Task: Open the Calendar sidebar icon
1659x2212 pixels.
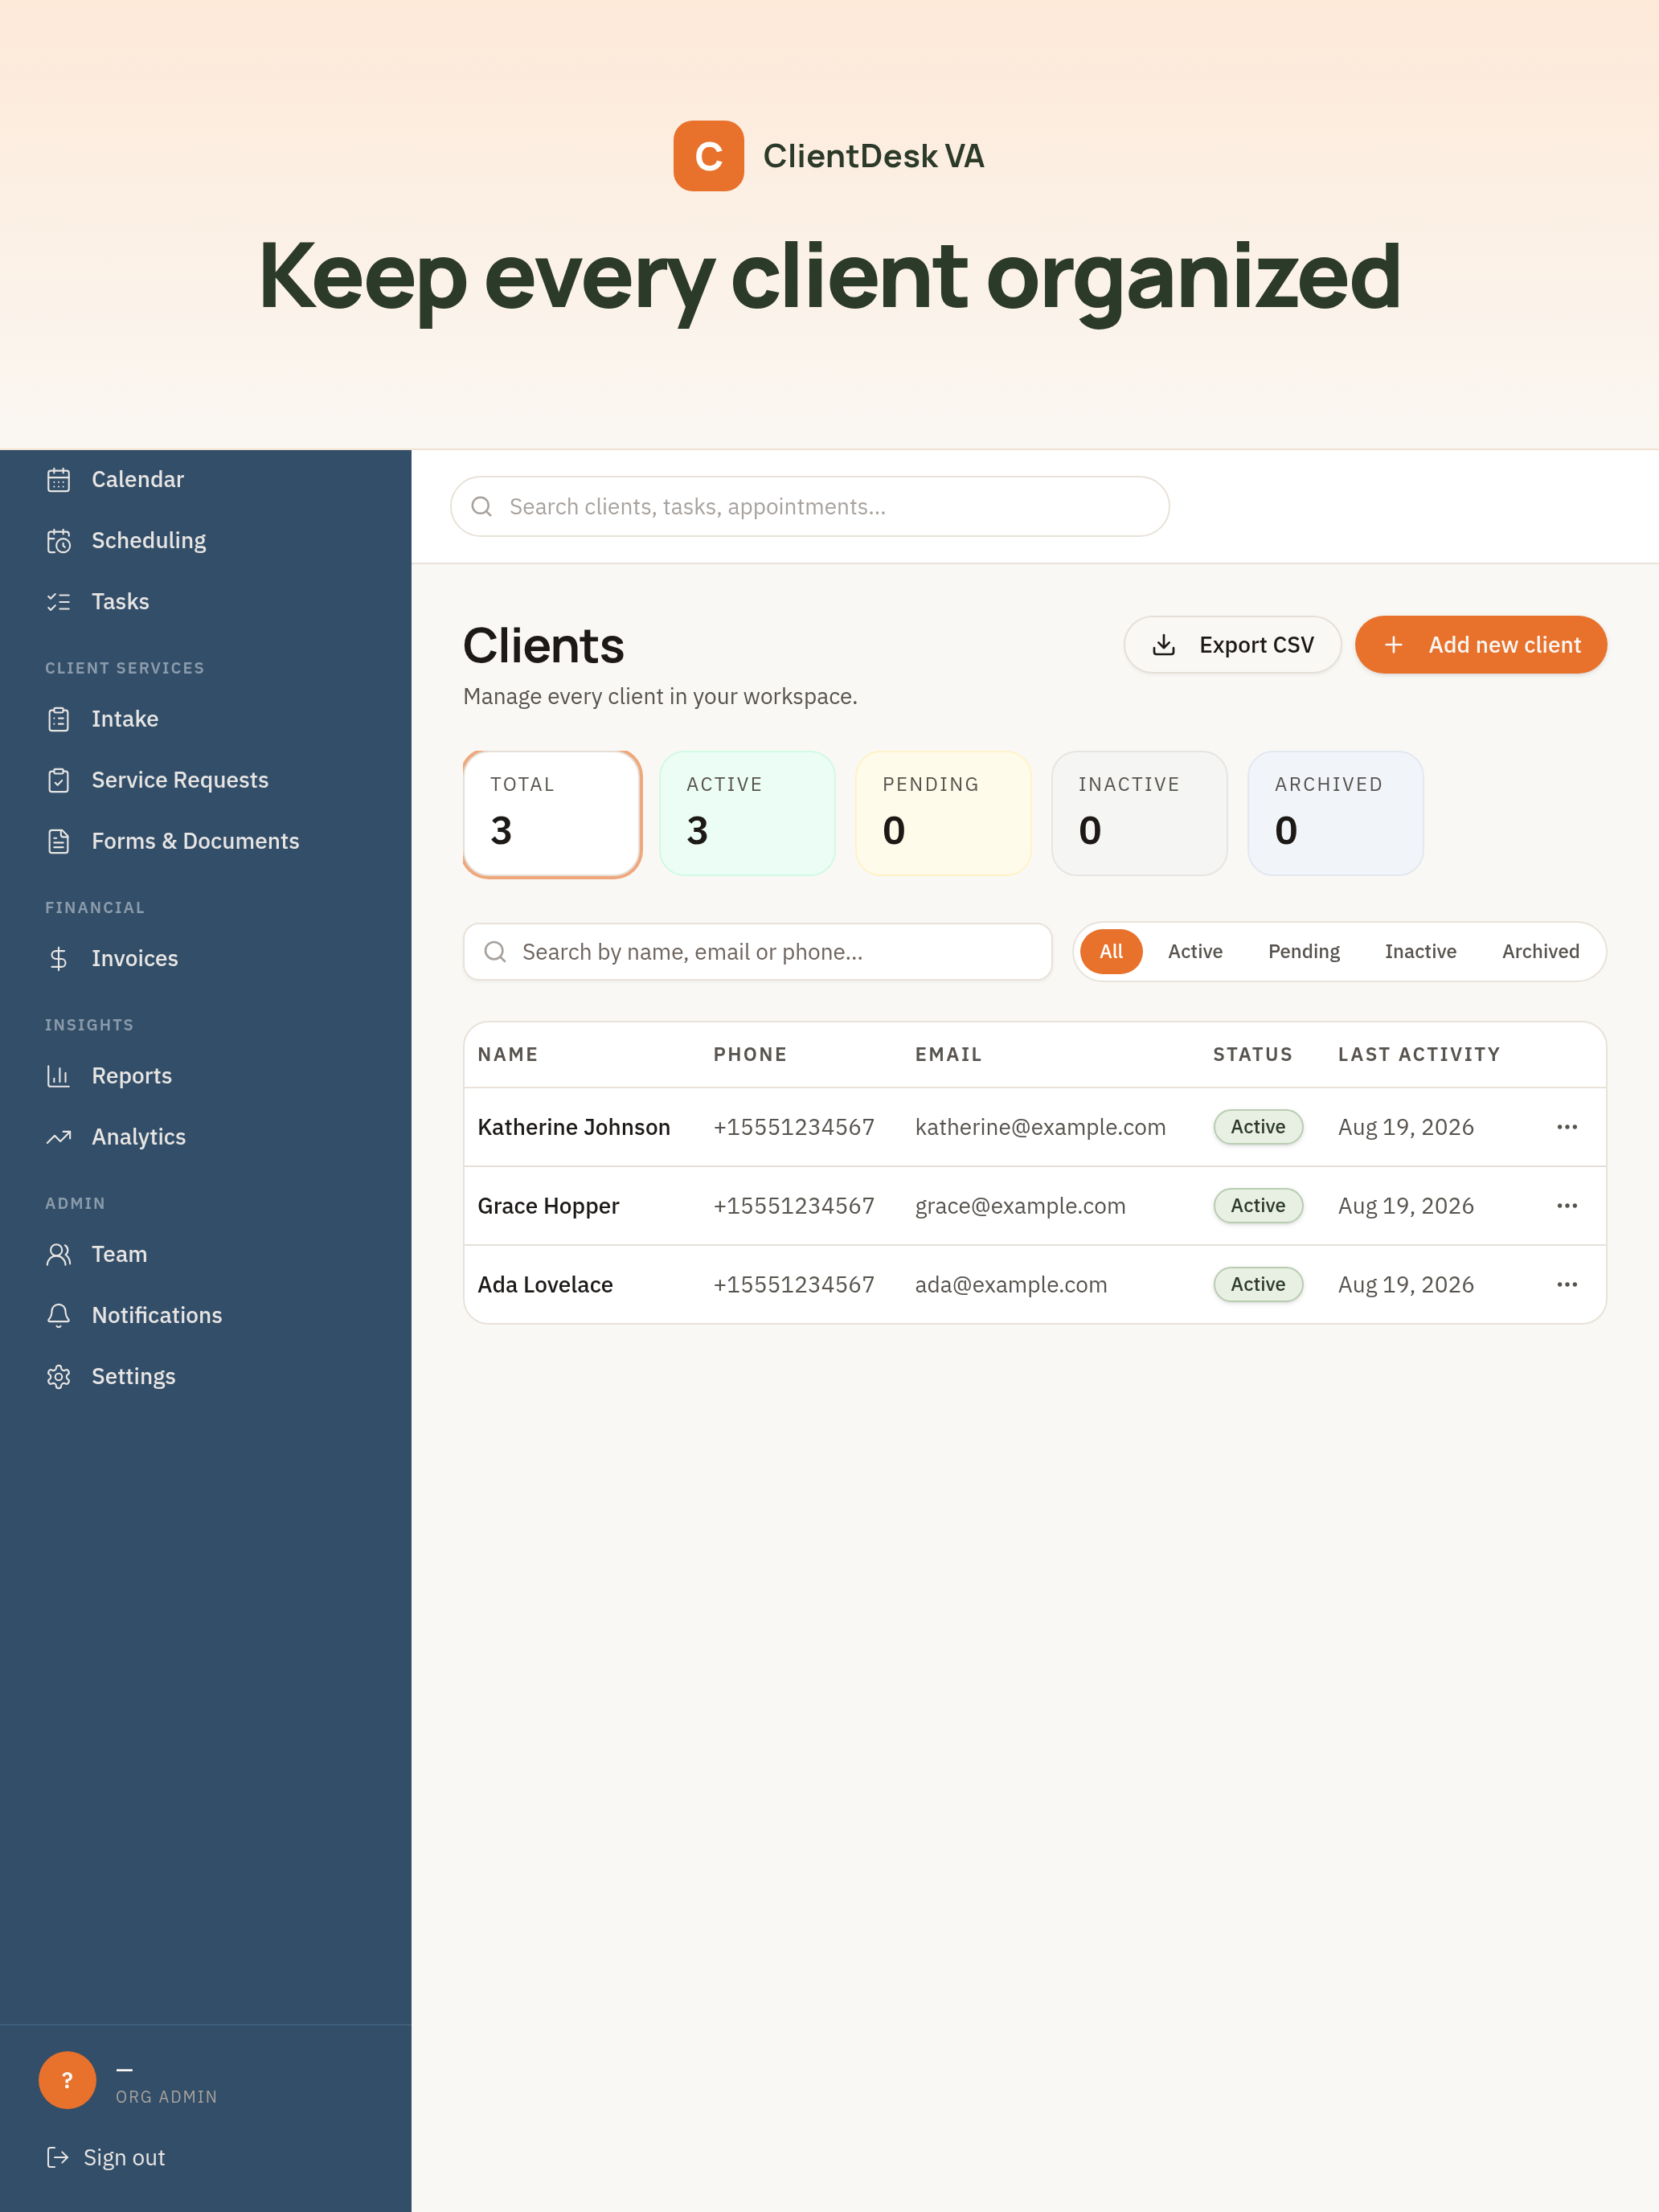Action: point(58,480)
